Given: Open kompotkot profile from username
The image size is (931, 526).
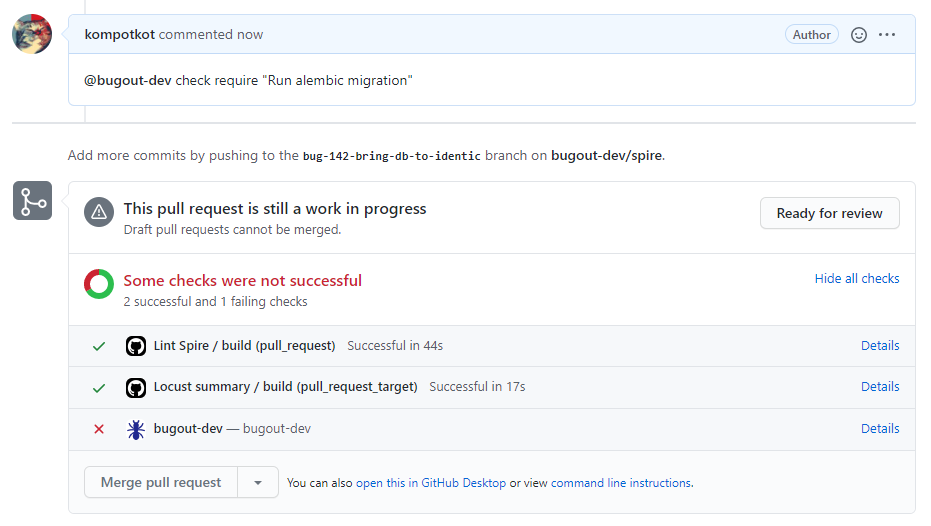Looking at the screenshot, I should (119, 34).
